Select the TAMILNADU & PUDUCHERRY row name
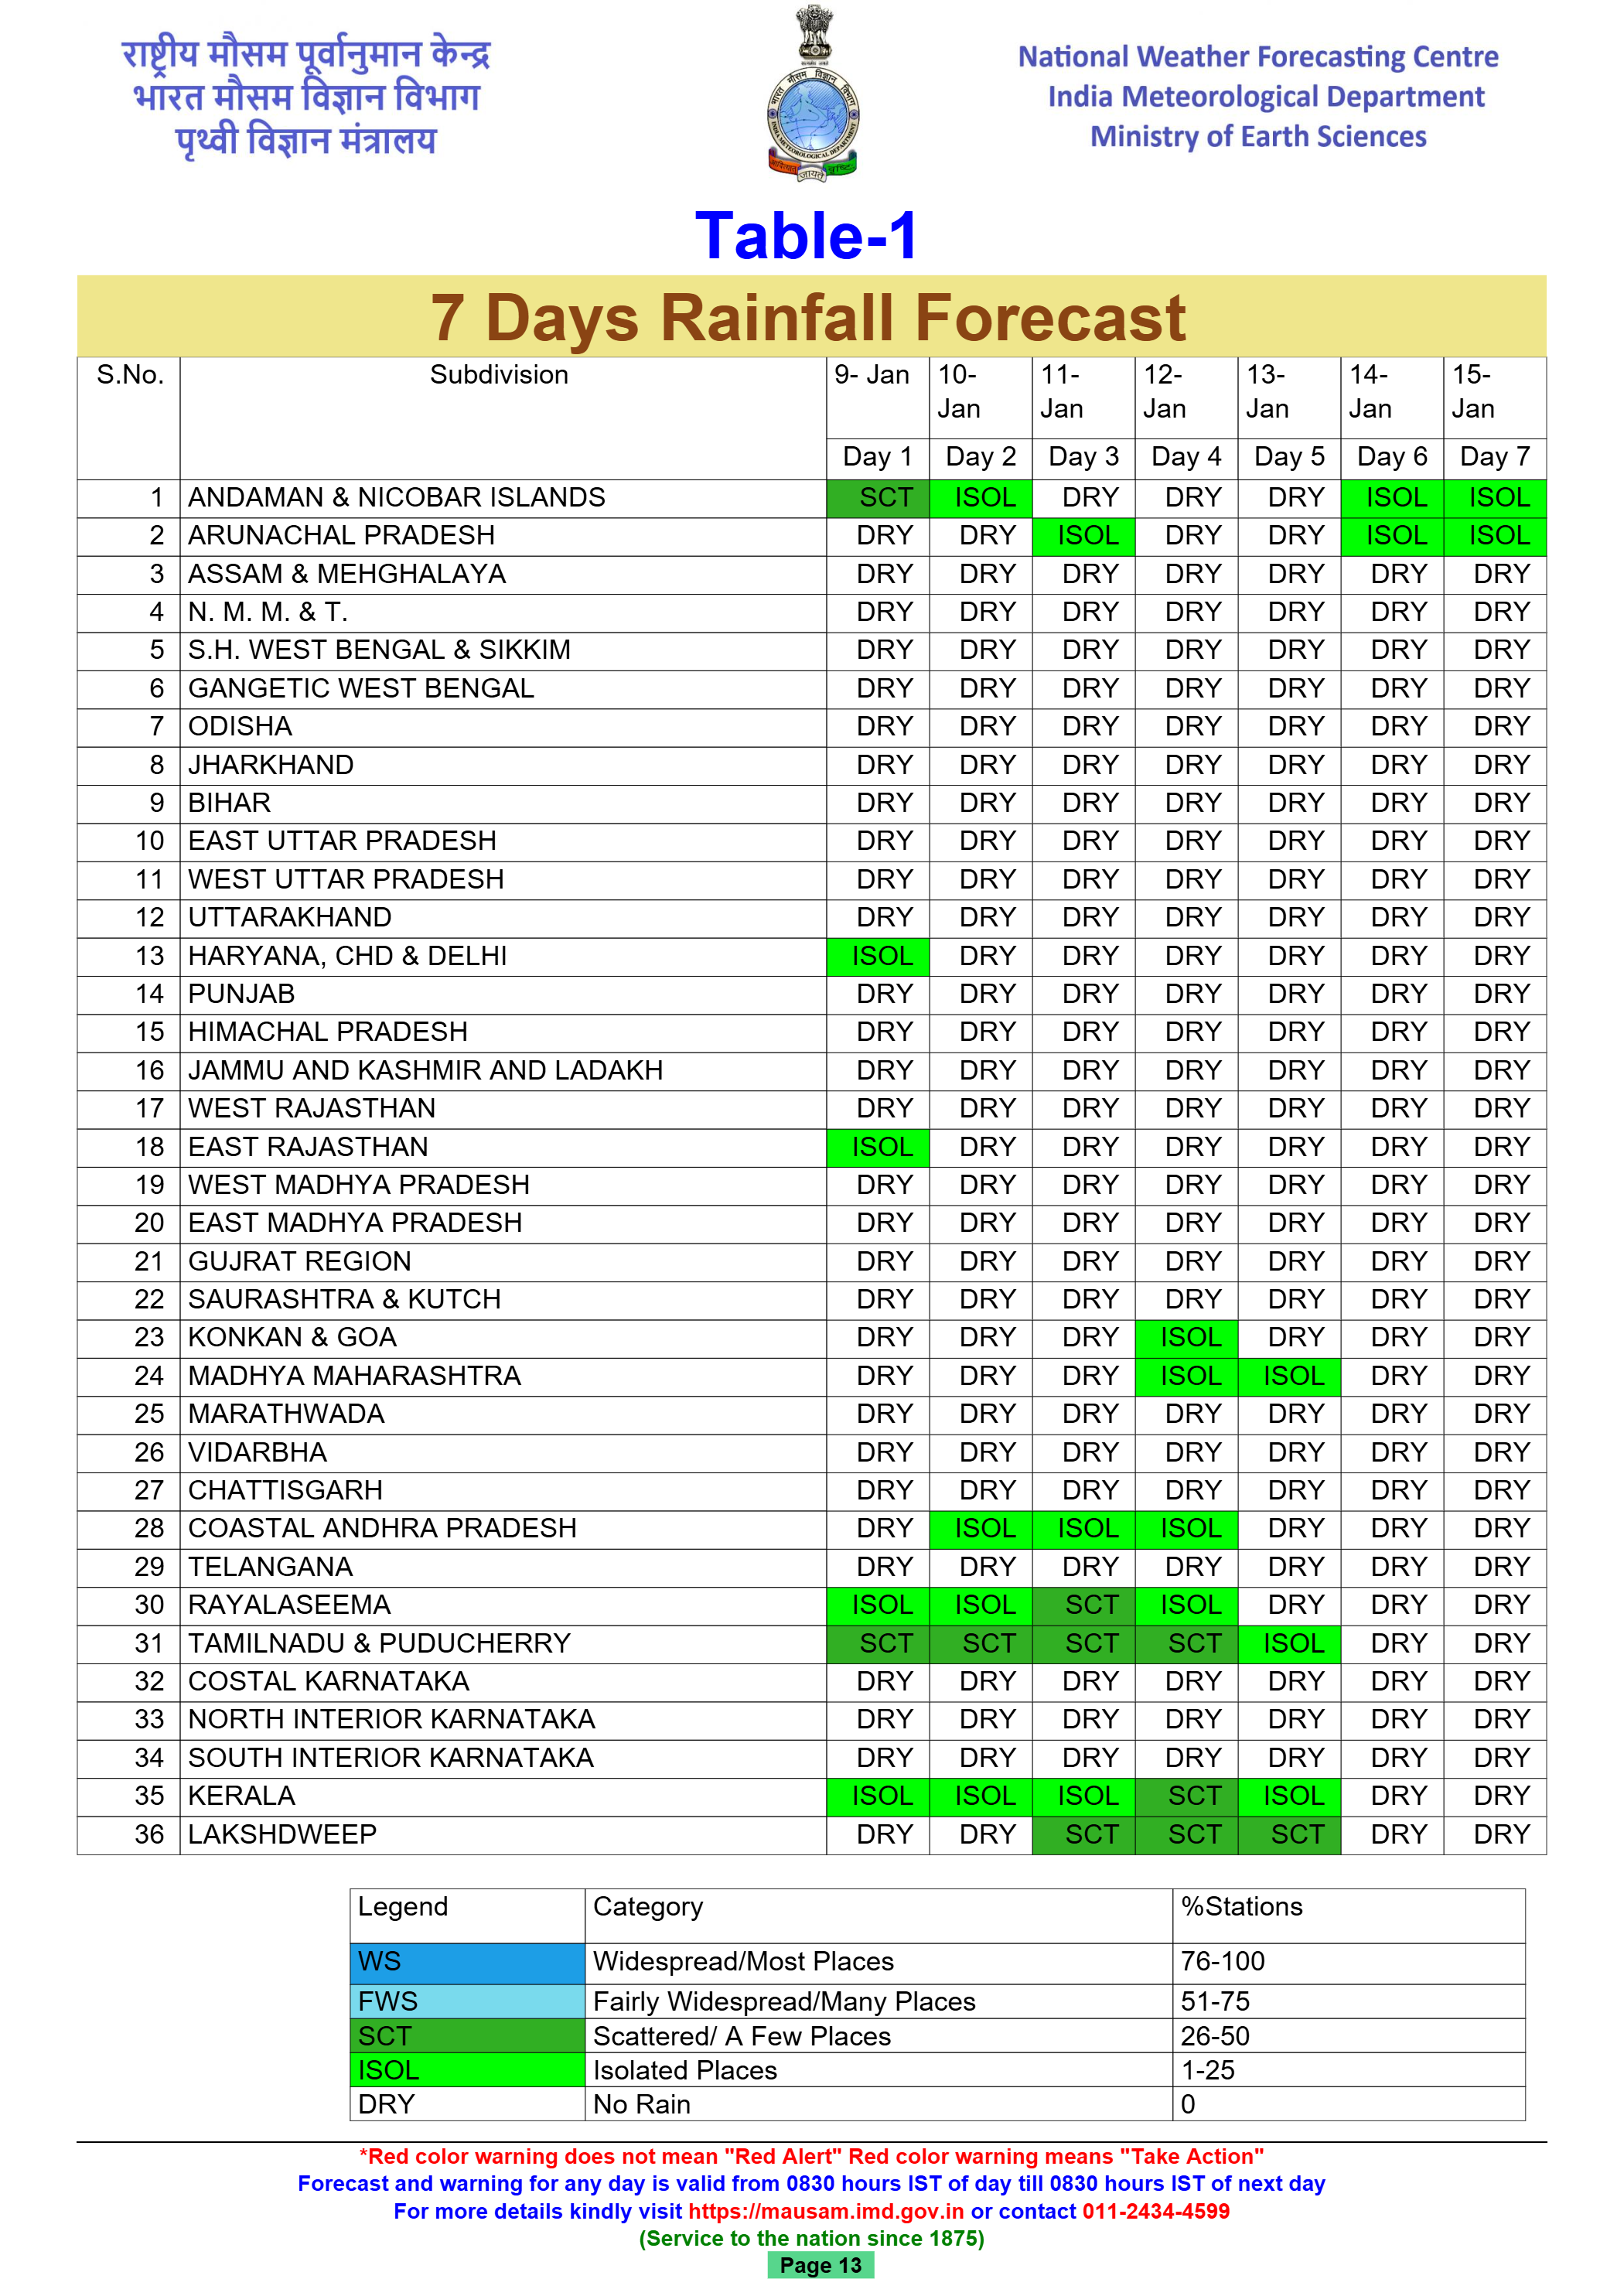This screenshot has width=1624, height=2296. click(379, 1643)
